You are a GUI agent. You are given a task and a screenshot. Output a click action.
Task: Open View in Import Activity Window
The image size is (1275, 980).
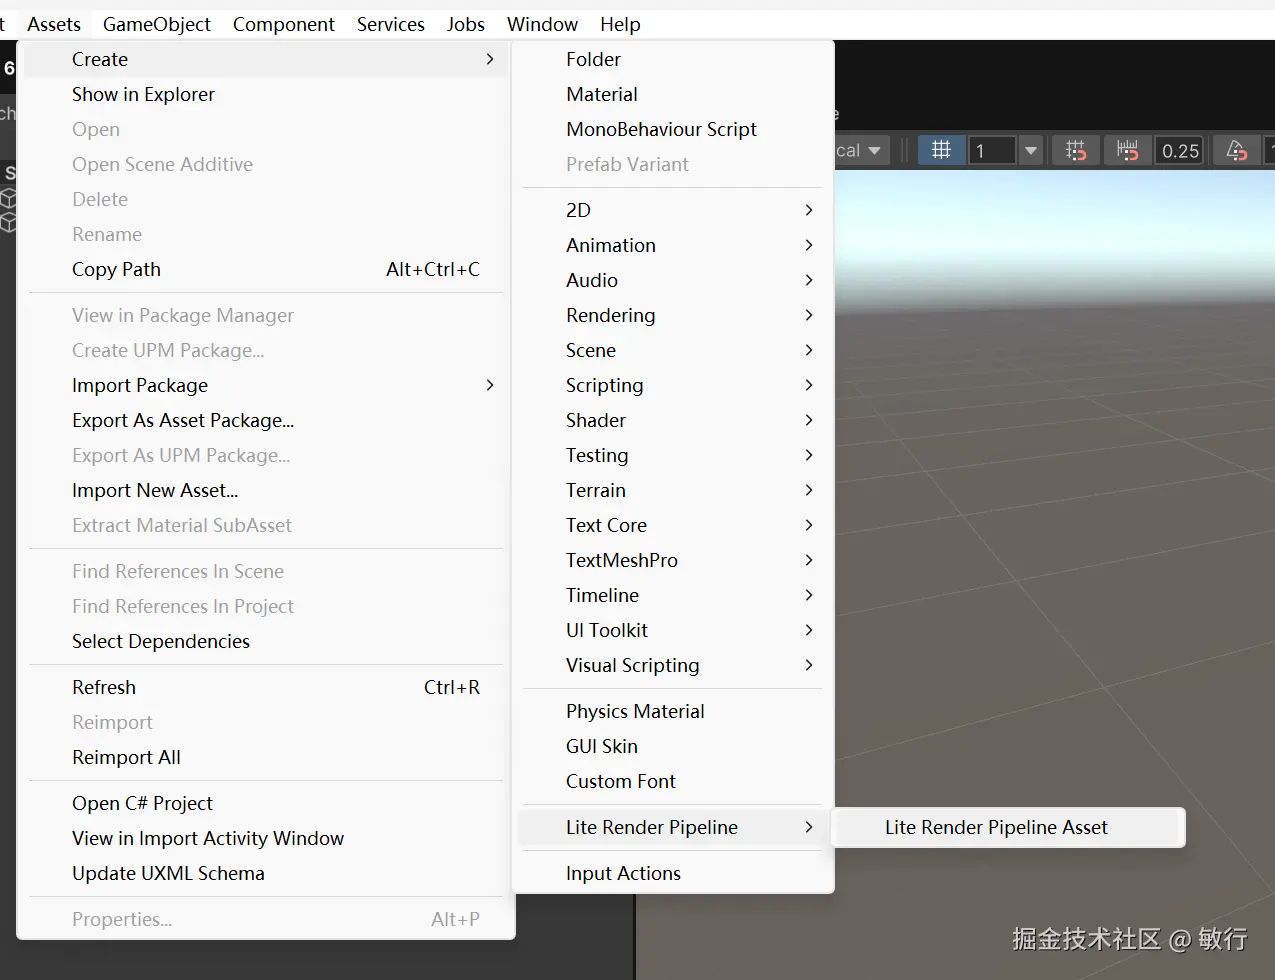(265, 838)
